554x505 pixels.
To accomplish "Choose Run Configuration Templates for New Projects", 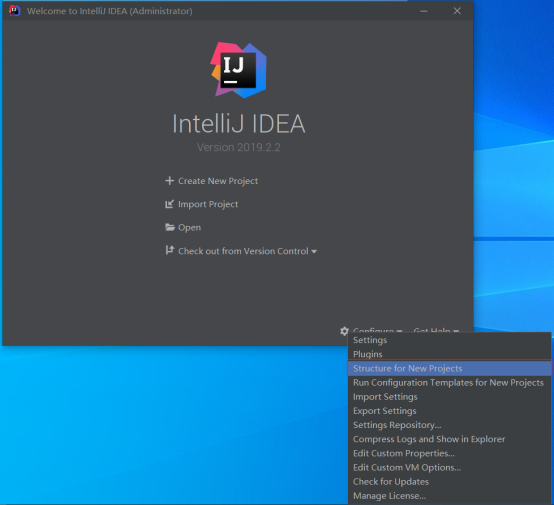I will [449, 382].
